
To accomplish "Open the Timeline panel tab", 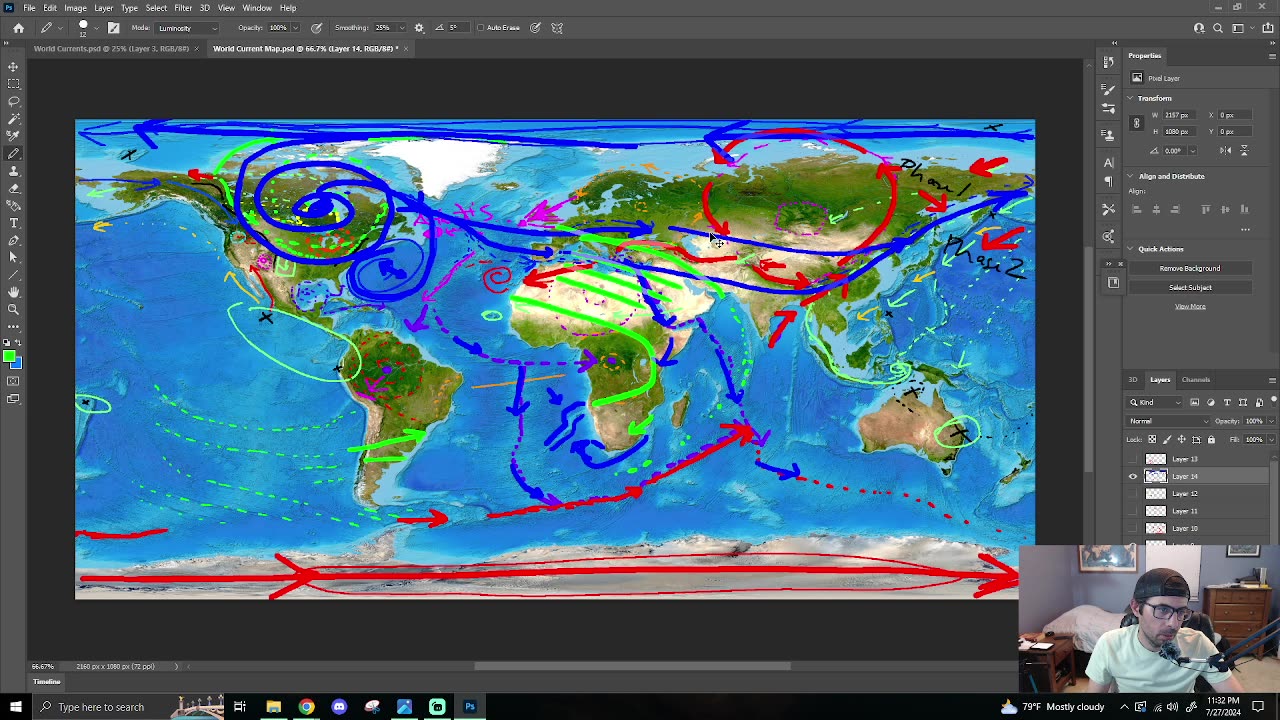I will pos(46,682).
